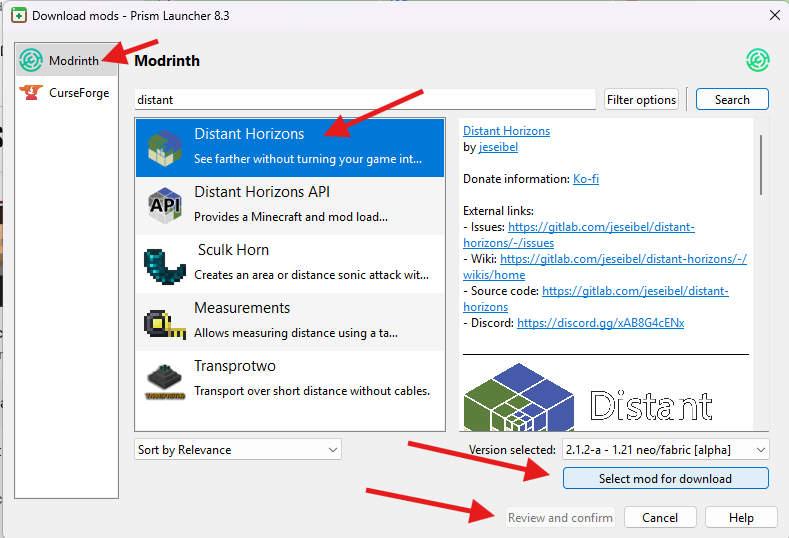
Task: Click the Review and confirm button
Action: 560,517
